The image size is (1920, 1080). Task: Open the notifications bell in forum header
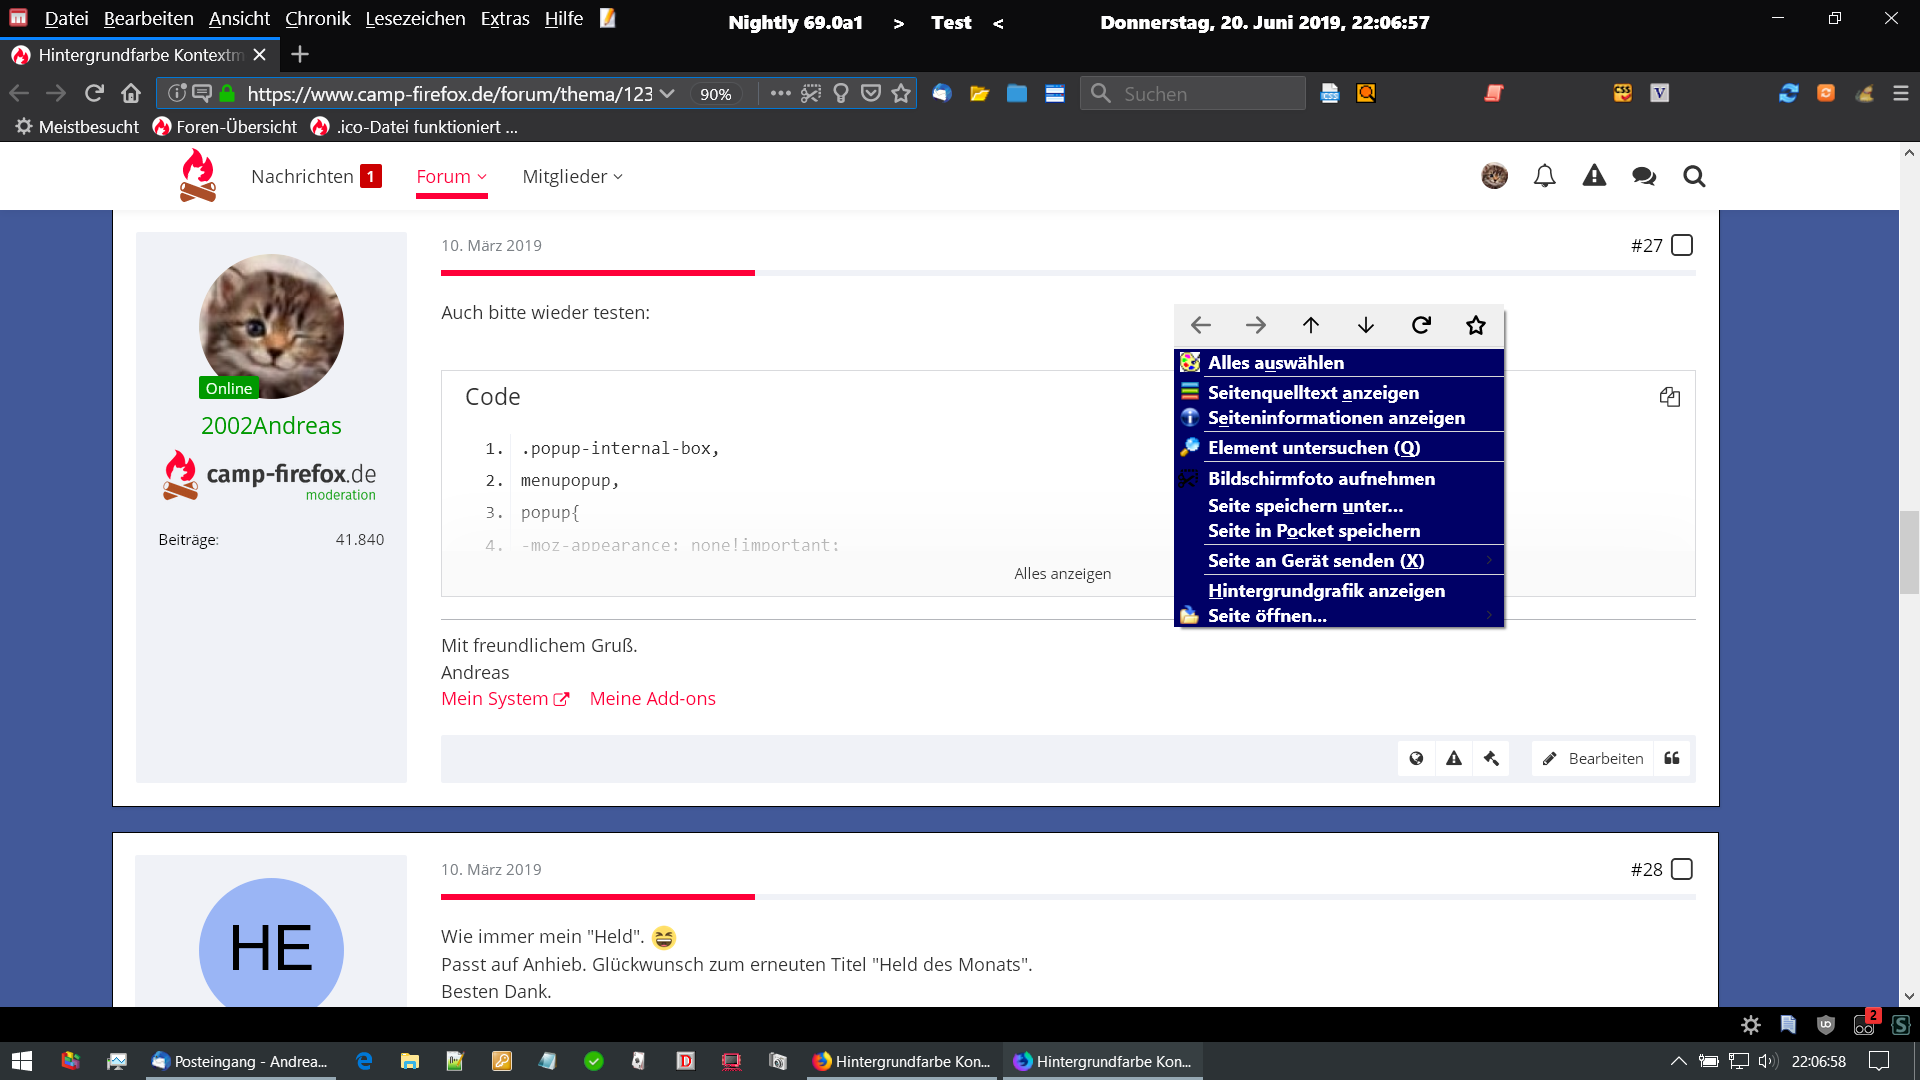1544,176
